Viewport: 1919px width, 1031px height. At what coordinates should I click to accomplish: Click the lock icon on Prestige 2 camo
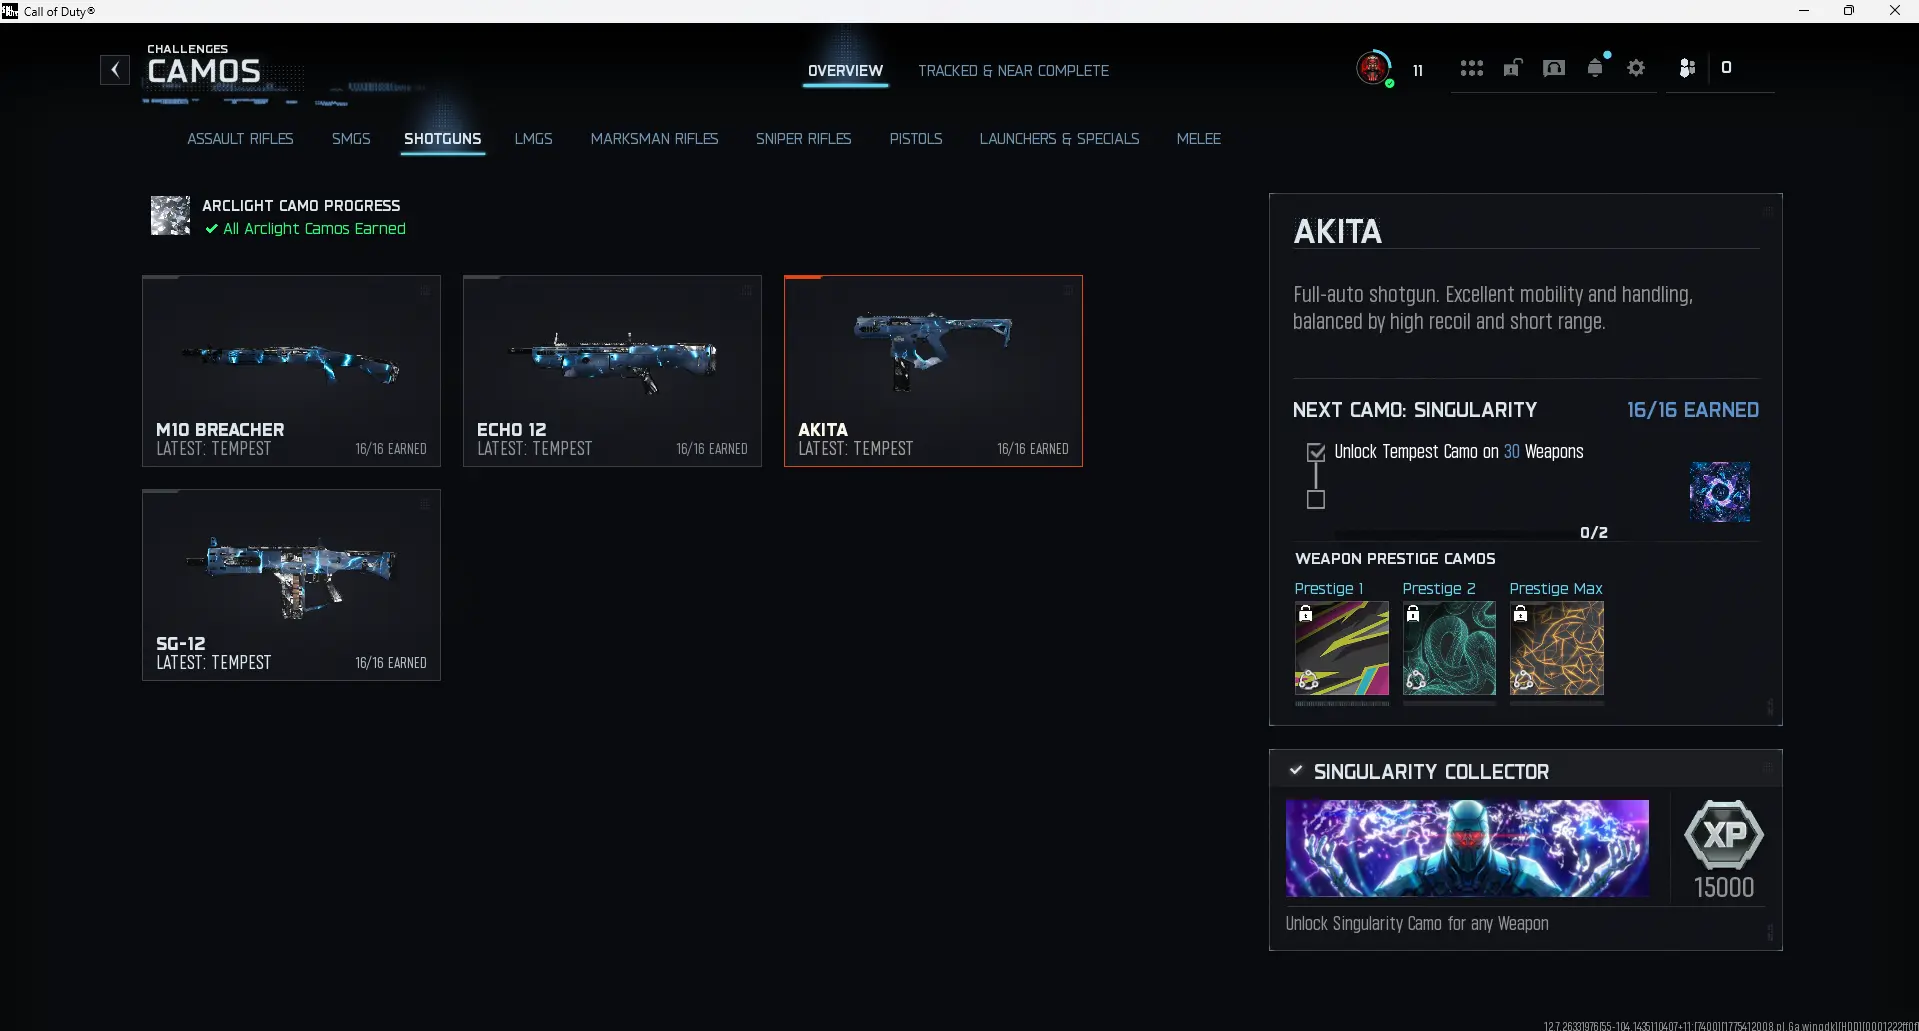[x=1413, y=614]
